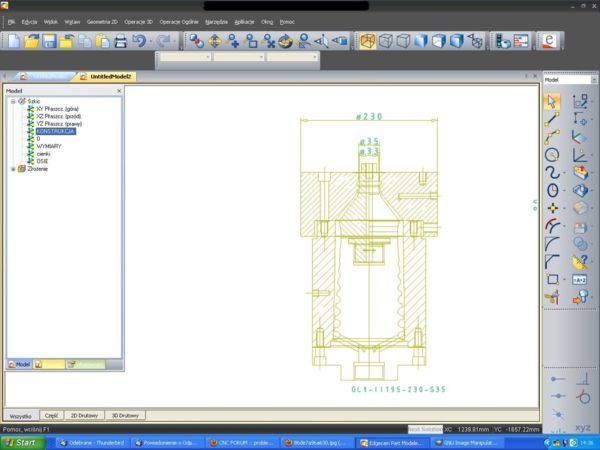
Task: Select the Extrude boss feature tool
Action: coord(580,173)
